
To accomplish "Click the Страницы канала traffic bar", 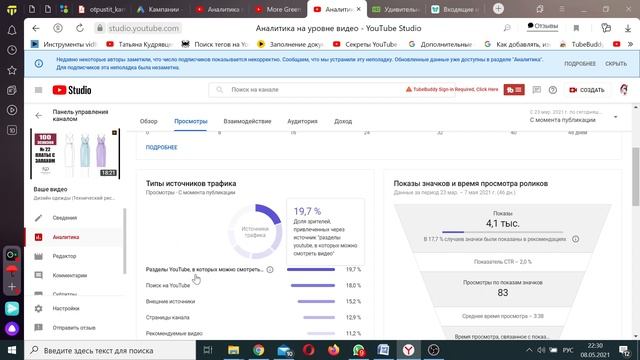I will click(319, 317).
